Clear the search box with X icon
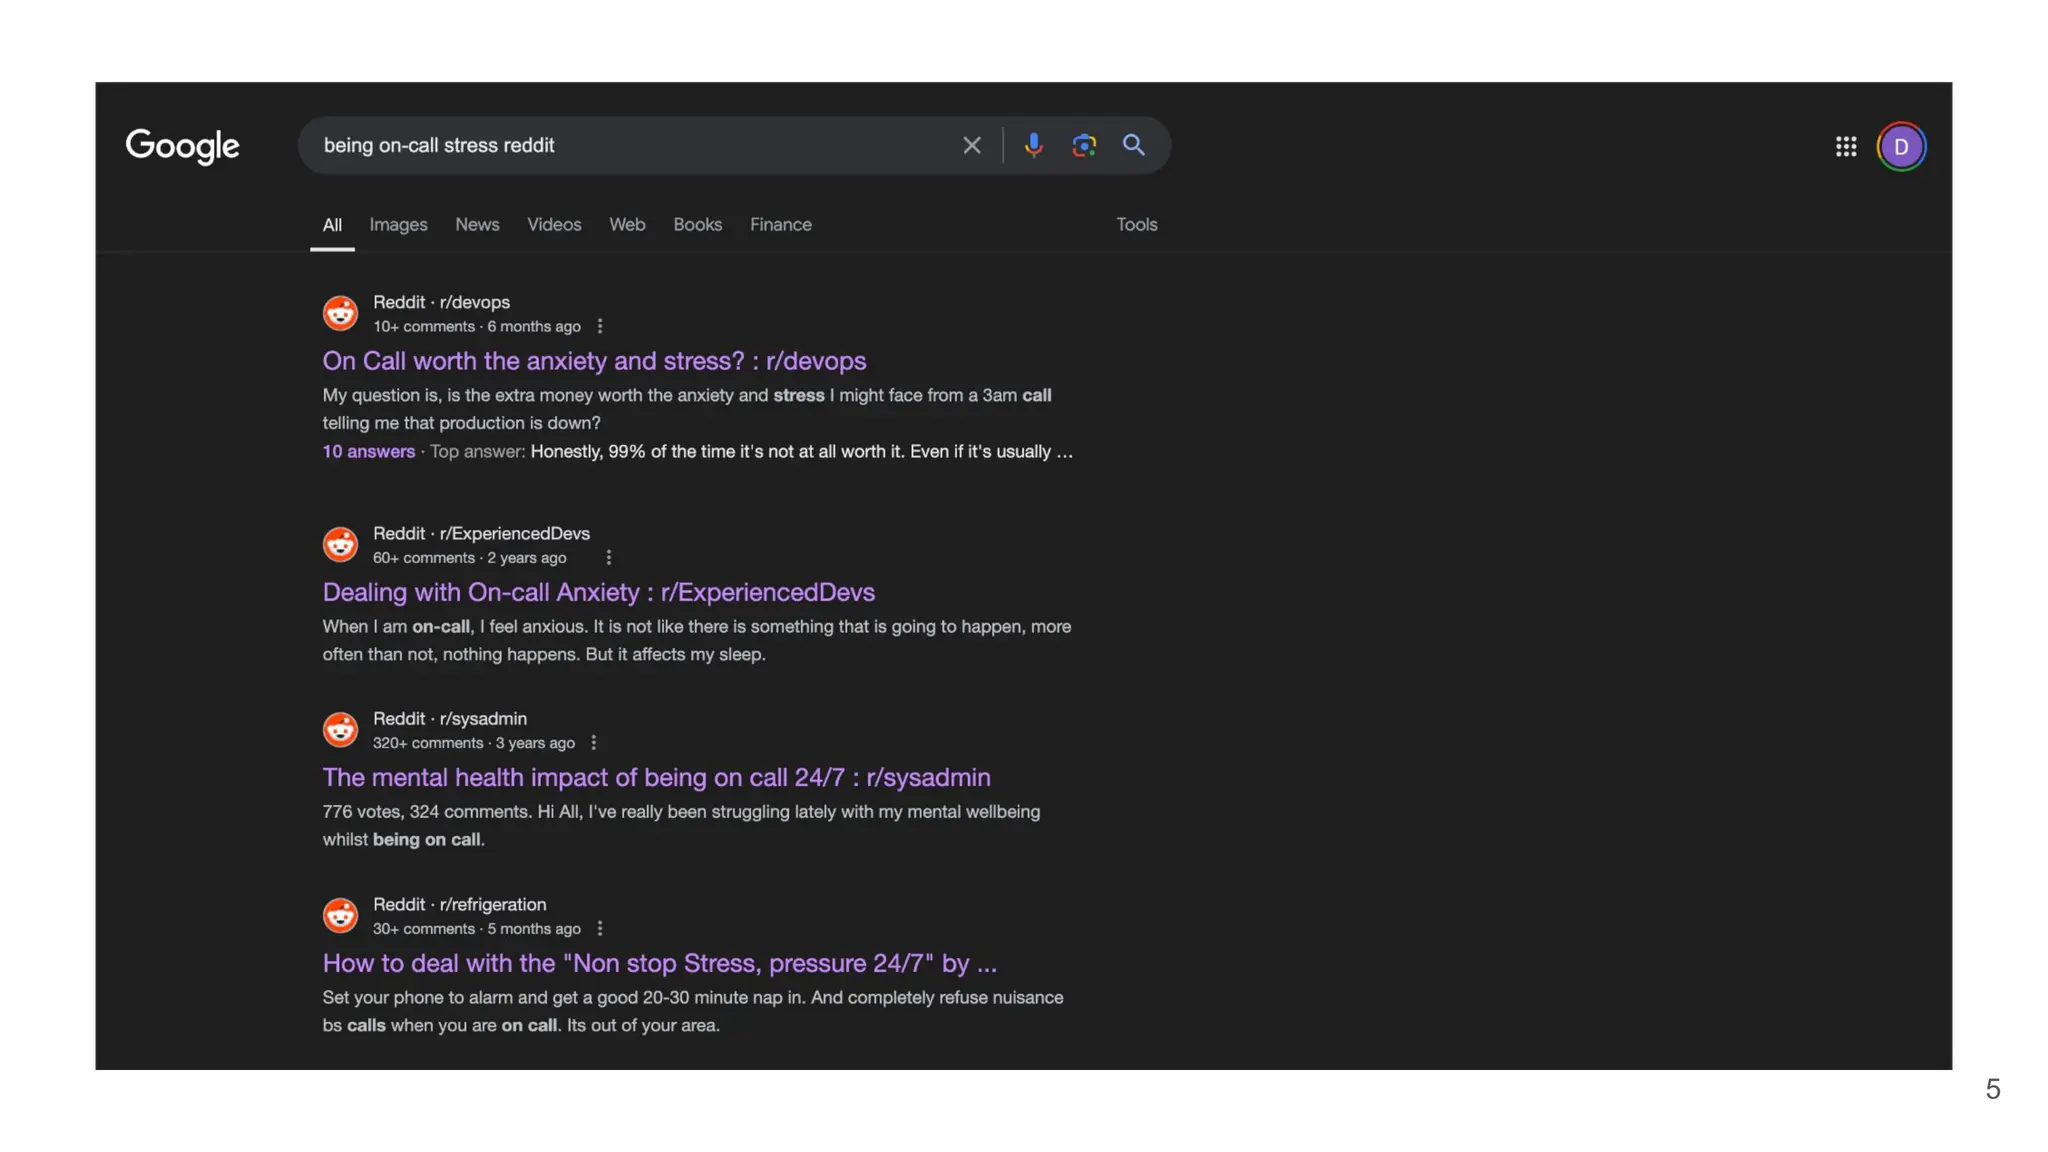The height and width of the screenshot is (1152, 2048). pos(971,146)
